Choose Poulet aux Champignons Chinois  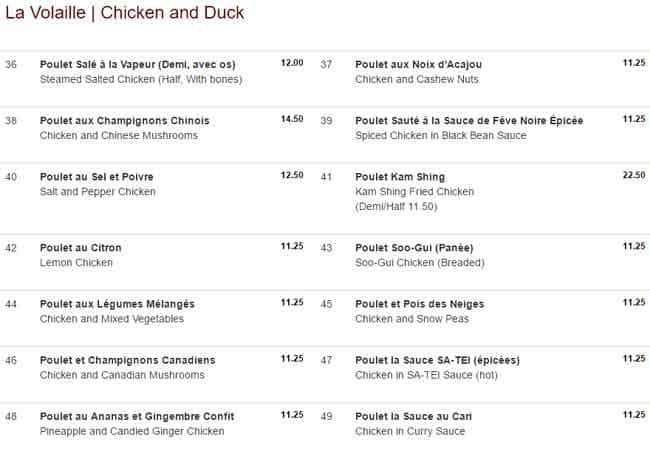[x=124, y=121]
